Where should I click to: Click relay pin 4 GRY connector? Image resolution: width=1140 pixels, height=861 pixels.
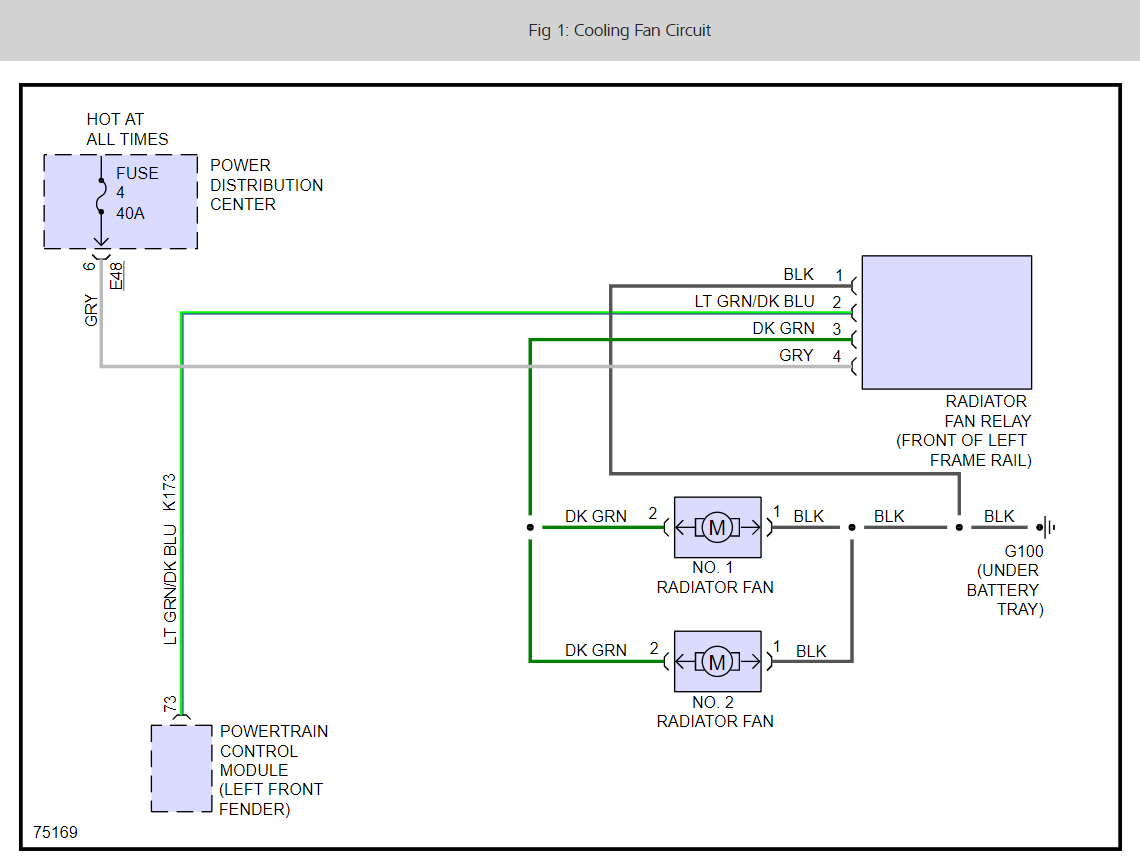point(852,367)
